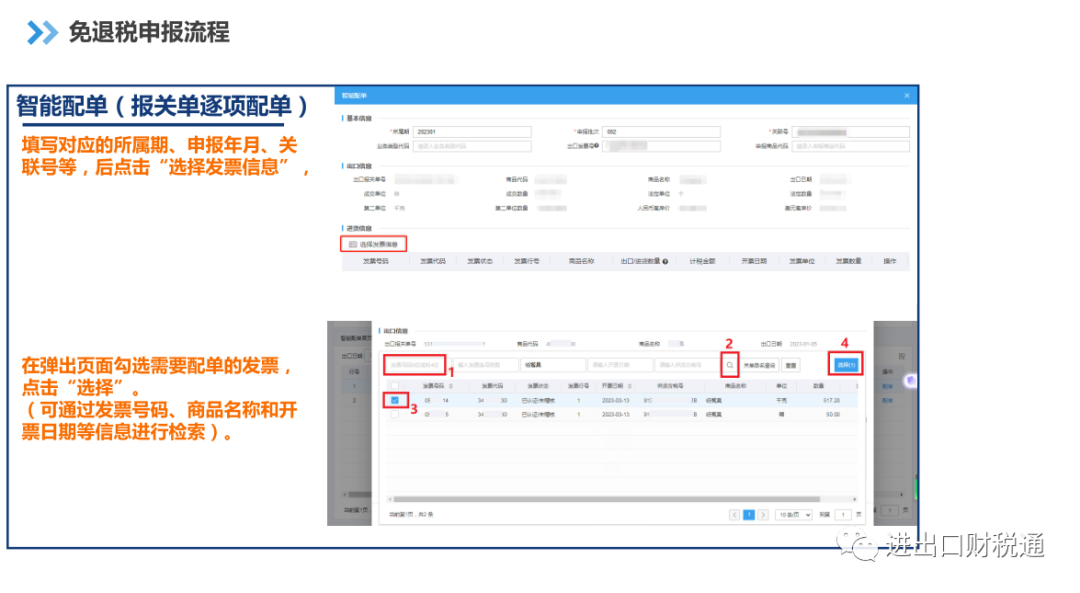The height and width of the screenshot is (593, 1080).
Task: Click page number input in background window
Action: [890, 510]
